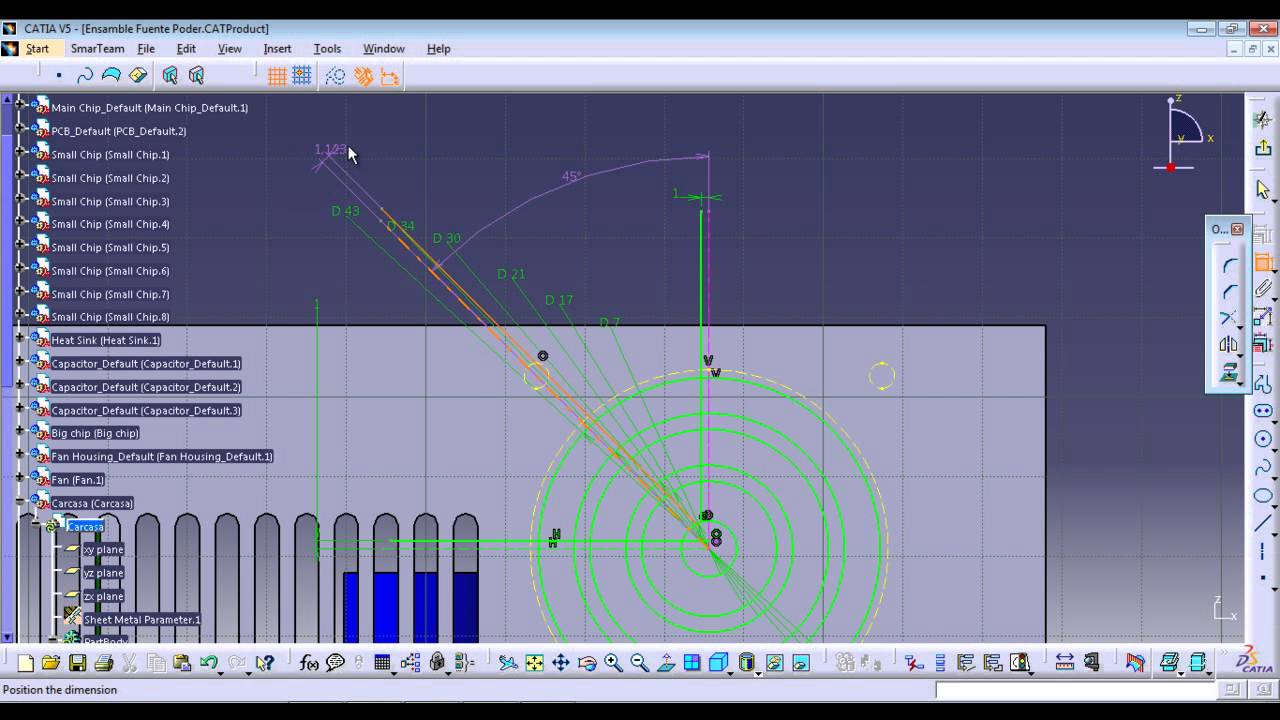Screen dimensions: 1280x720
Task: Click the Mirror tool in floating Operation toolbar
Action: click(1229, 345)
